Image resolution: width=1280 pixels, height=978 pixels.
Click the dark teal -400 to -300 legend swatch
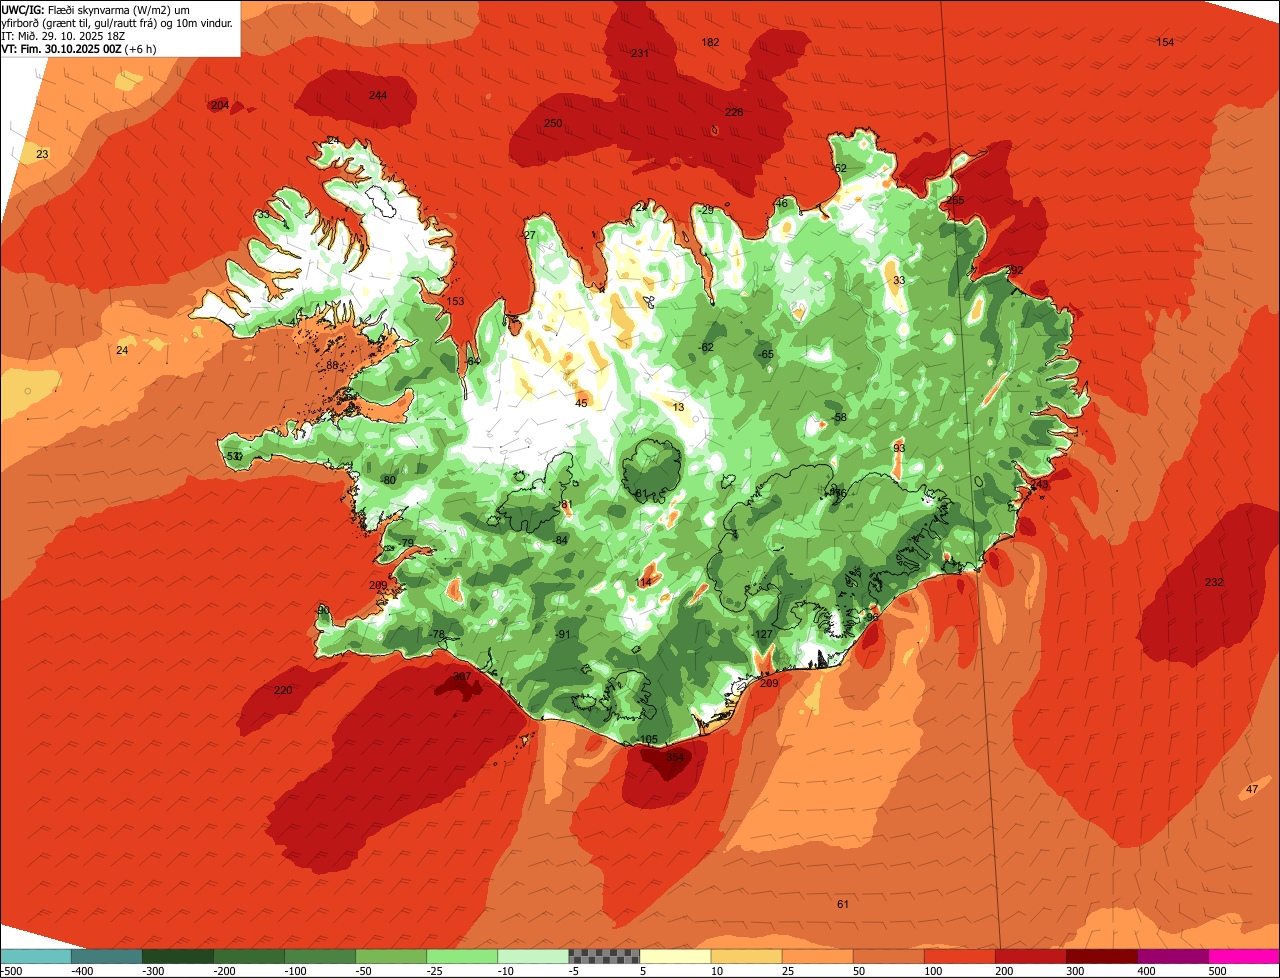(x=107, y=956)
